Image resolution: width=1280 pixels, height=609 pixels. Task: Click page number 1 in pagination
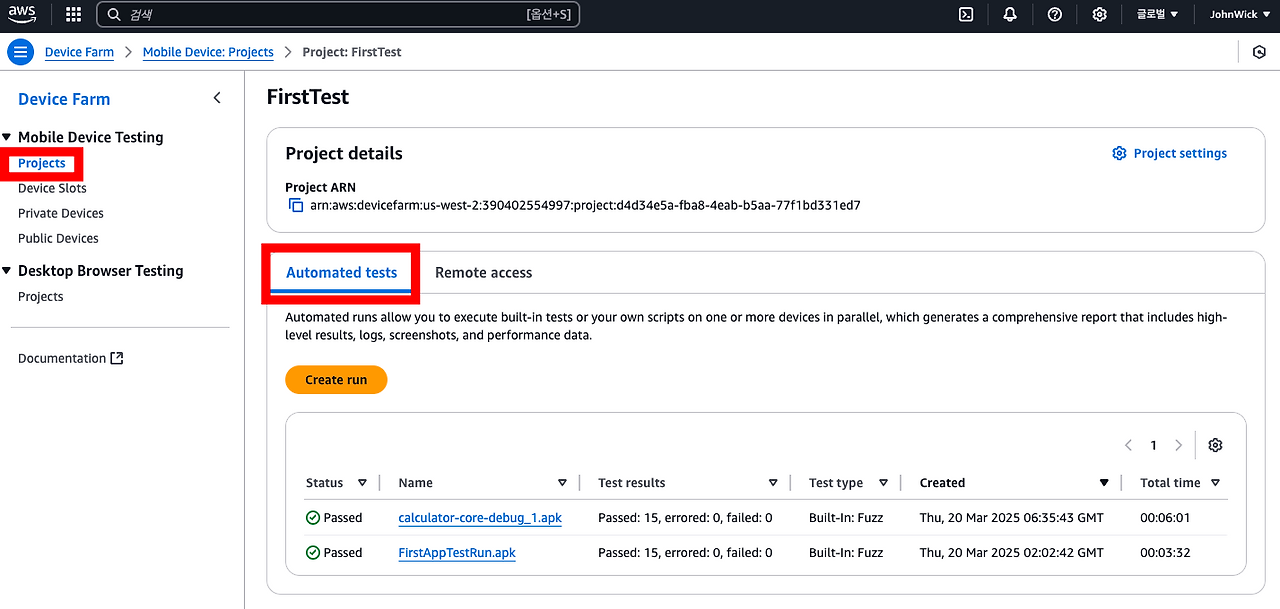click(x=1153, y=445)
